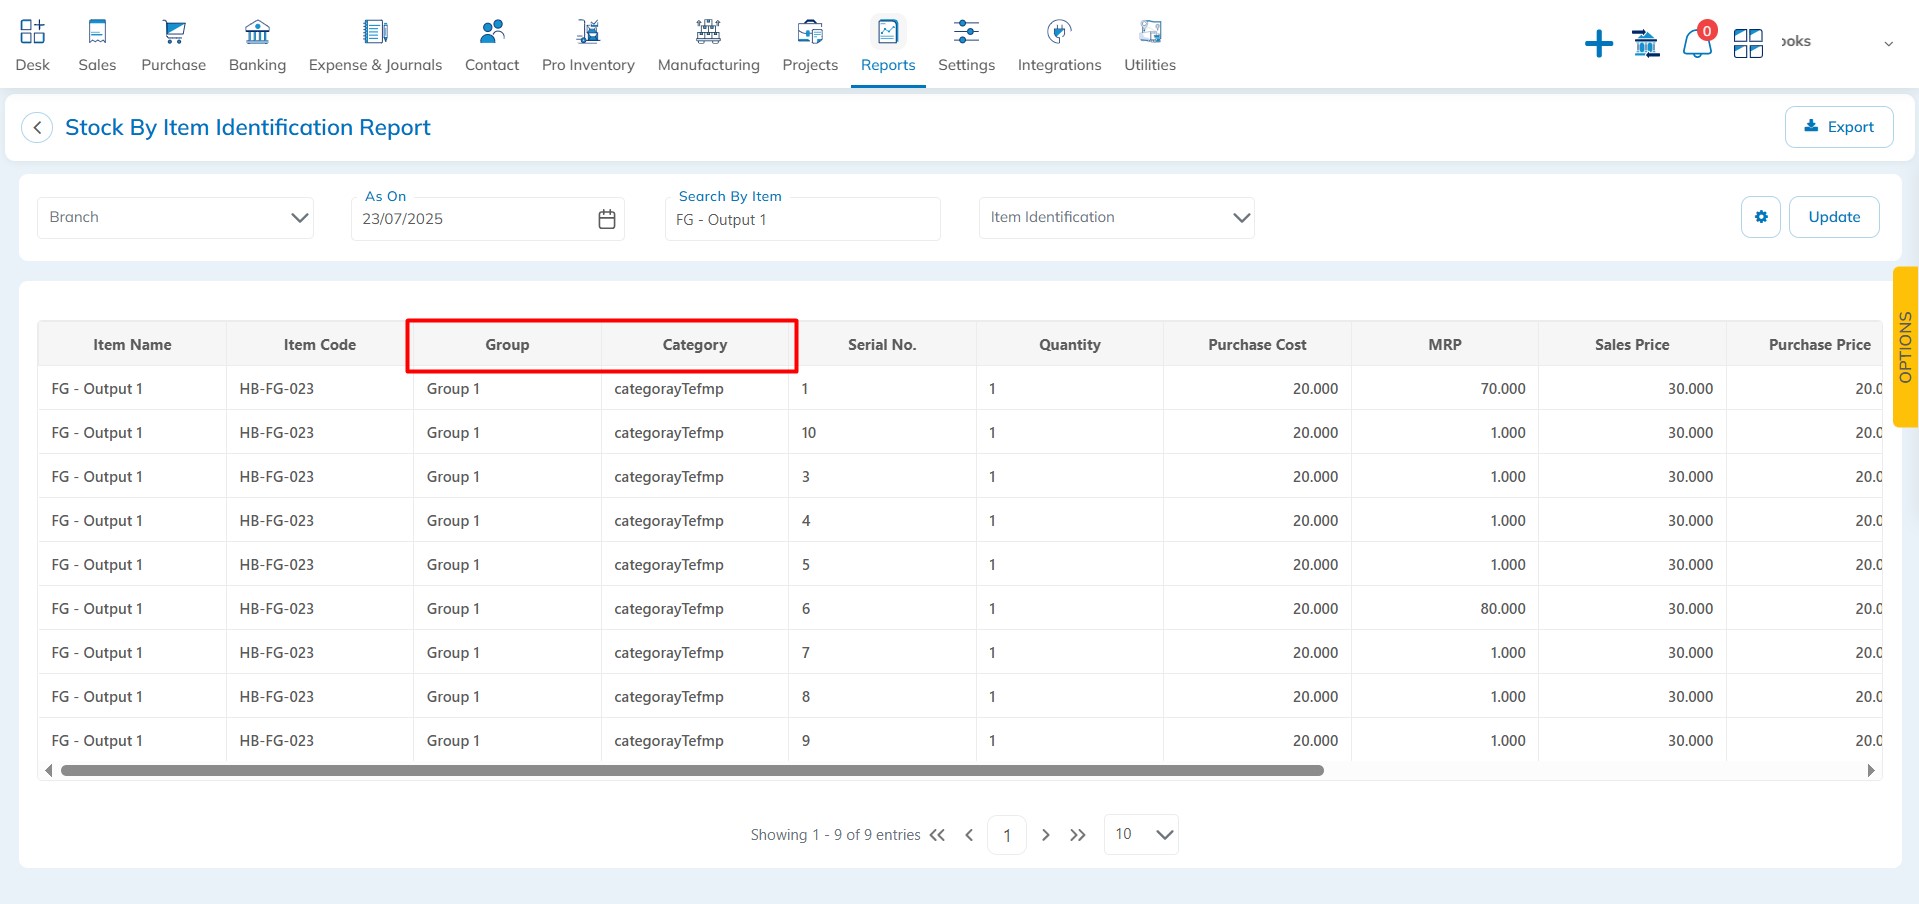Click the scrollbar left arrow
1919x904 pixels.
(x=48, y=771)
